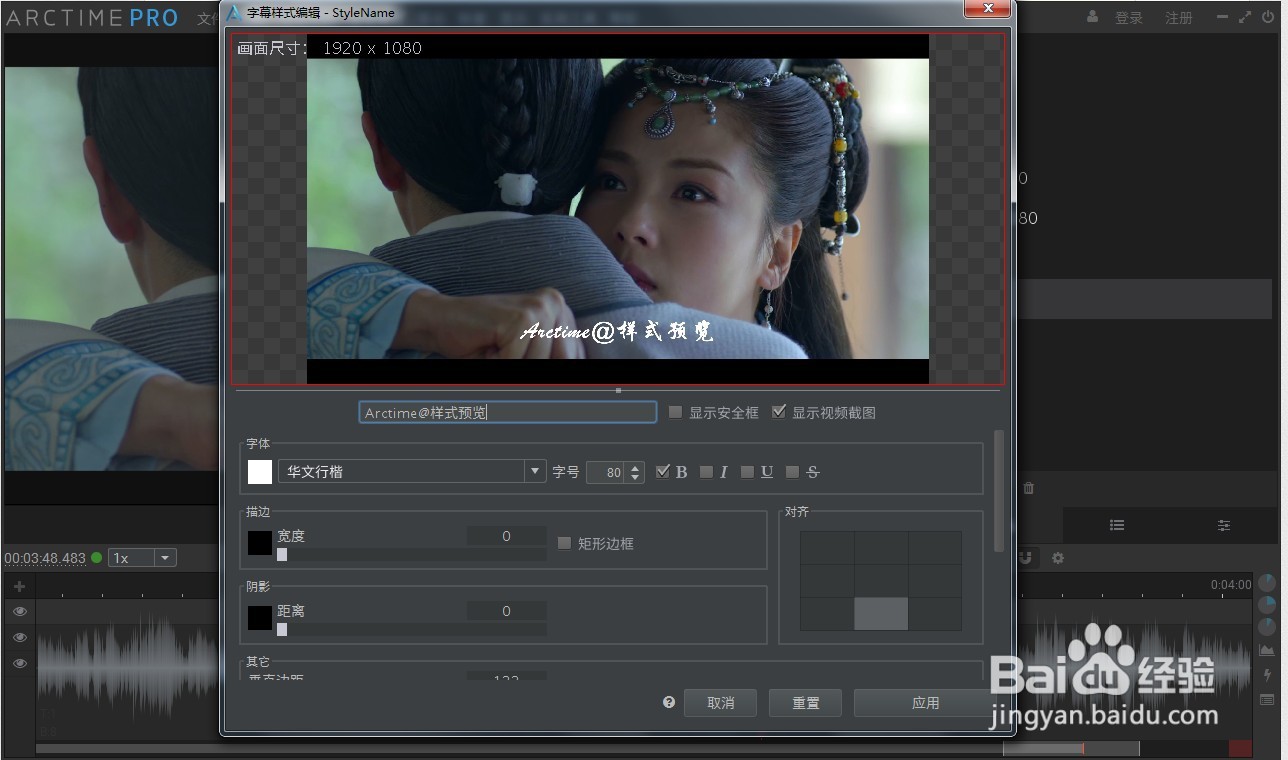This screenshot has width=1288, height=760.
Task: Click the style preview video thumbnail
Action: [618, 209]
